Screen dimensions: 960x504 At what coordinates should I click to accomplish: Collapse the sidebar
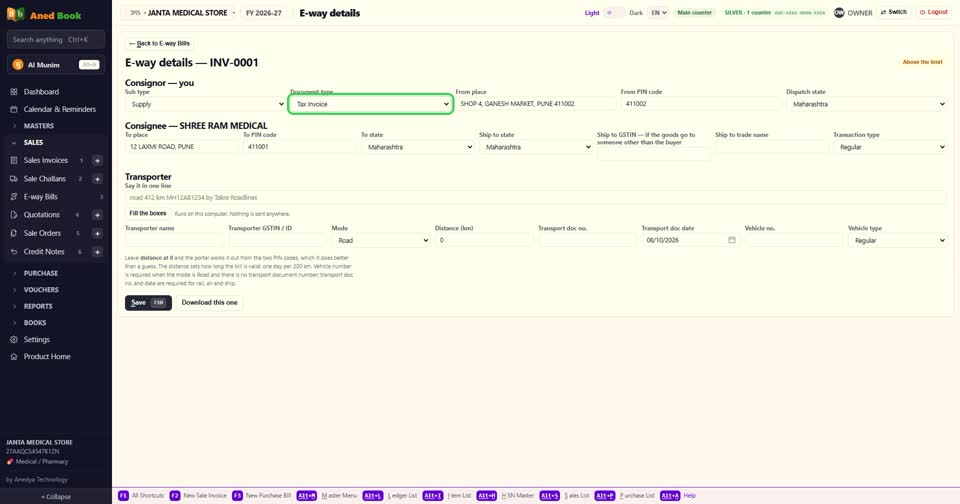56,497
